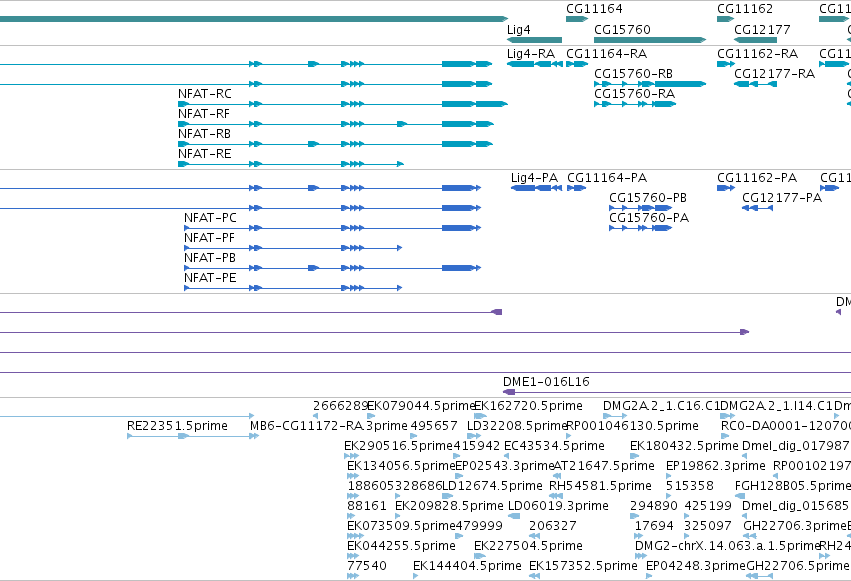Click the NFAT-RC transcript label
Screen dimensions: 851x581
tap(205, 93)
